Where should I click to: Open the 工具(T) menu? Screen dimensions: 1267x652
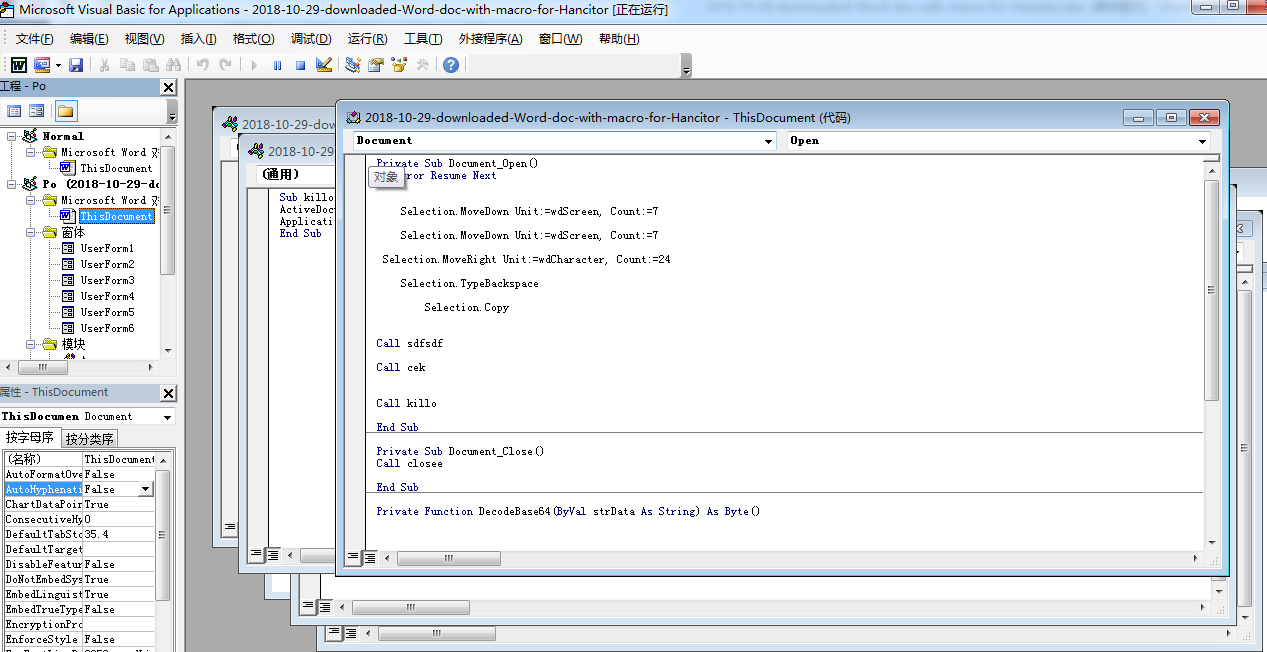[423, 39]
